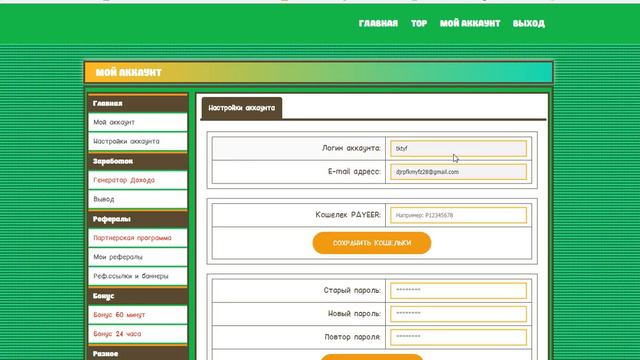Image resolution: width=640 pixels, height=360 pixels.
Task: Focus the Старый пароль field
Action: point(458,291)
